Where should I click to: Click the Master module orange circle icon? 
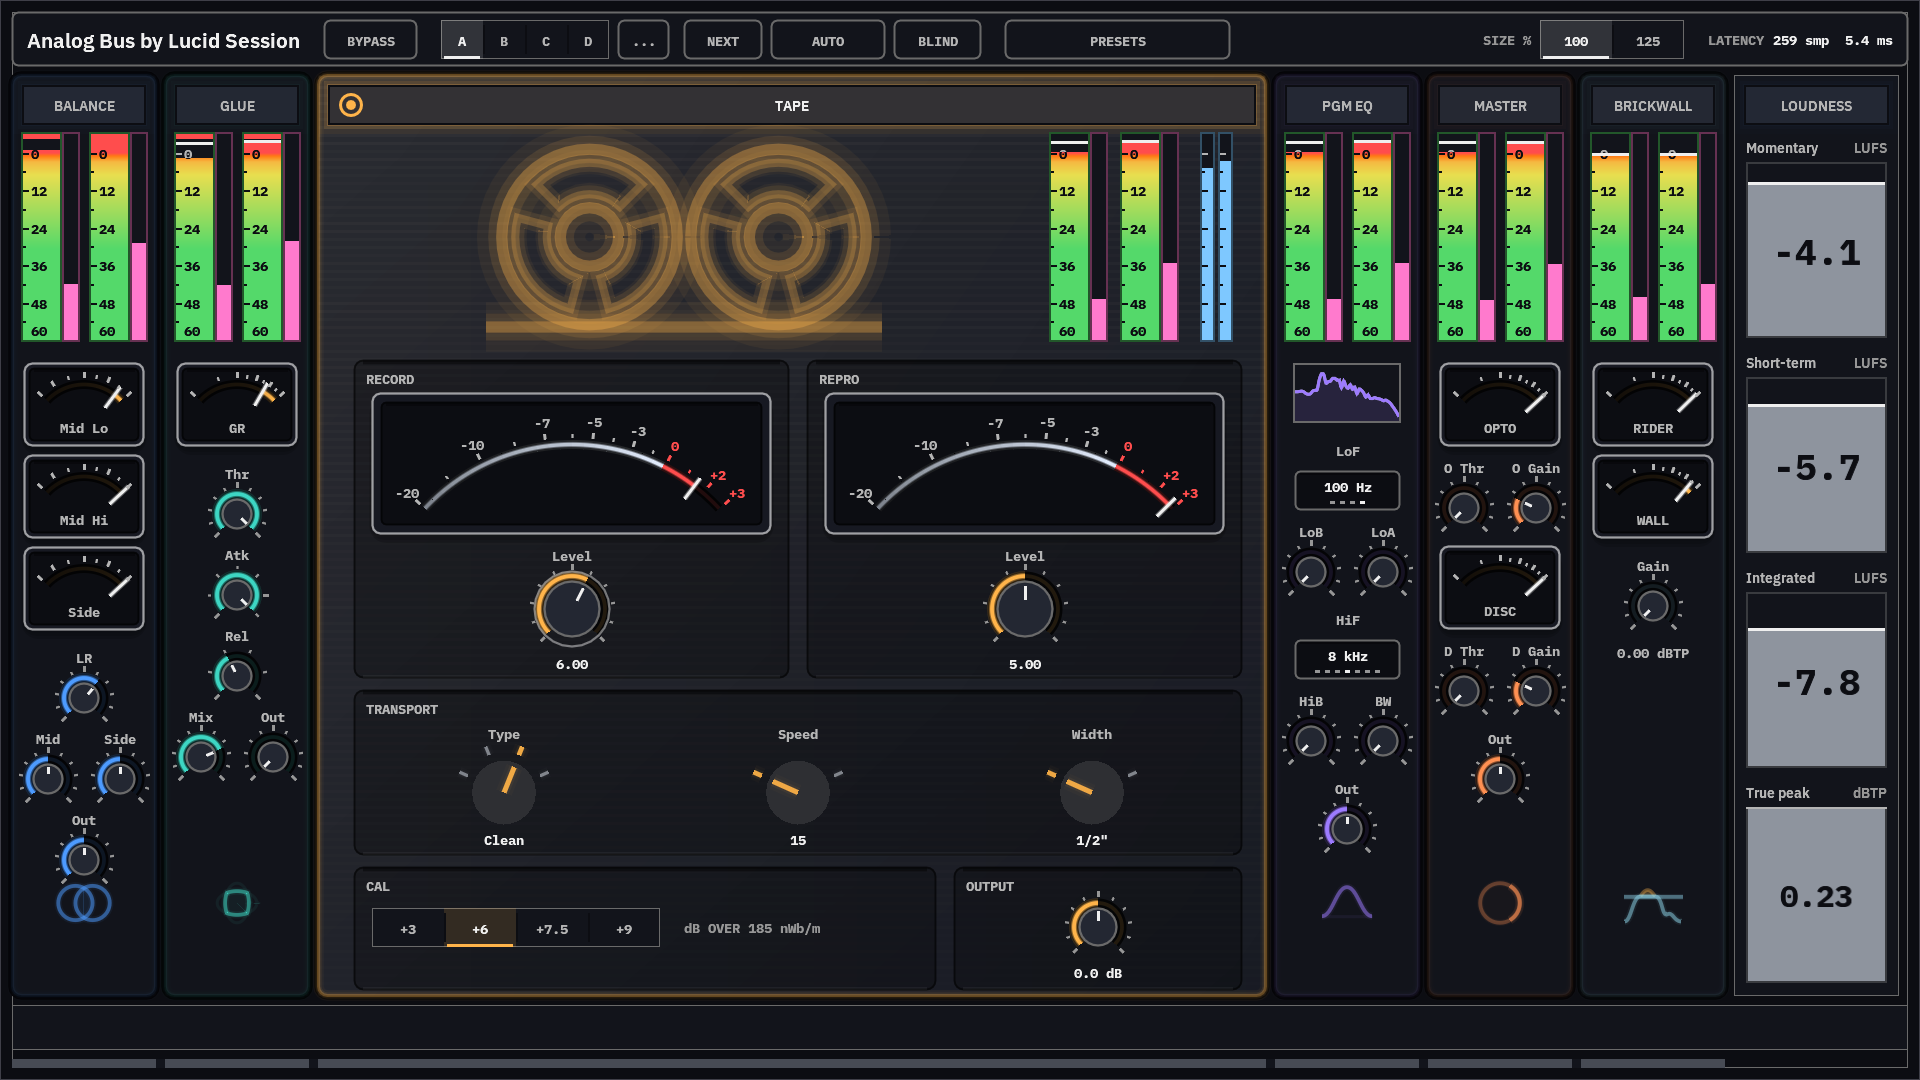1500,903
